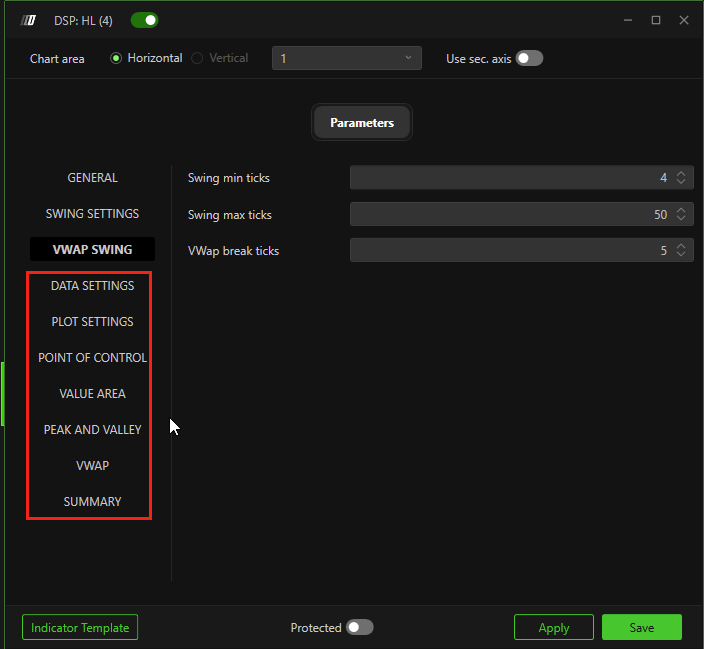Viewport: 704px width, 649px height.
Task: Select the Horizontal chart area option
Action: (x=116, y=58)
